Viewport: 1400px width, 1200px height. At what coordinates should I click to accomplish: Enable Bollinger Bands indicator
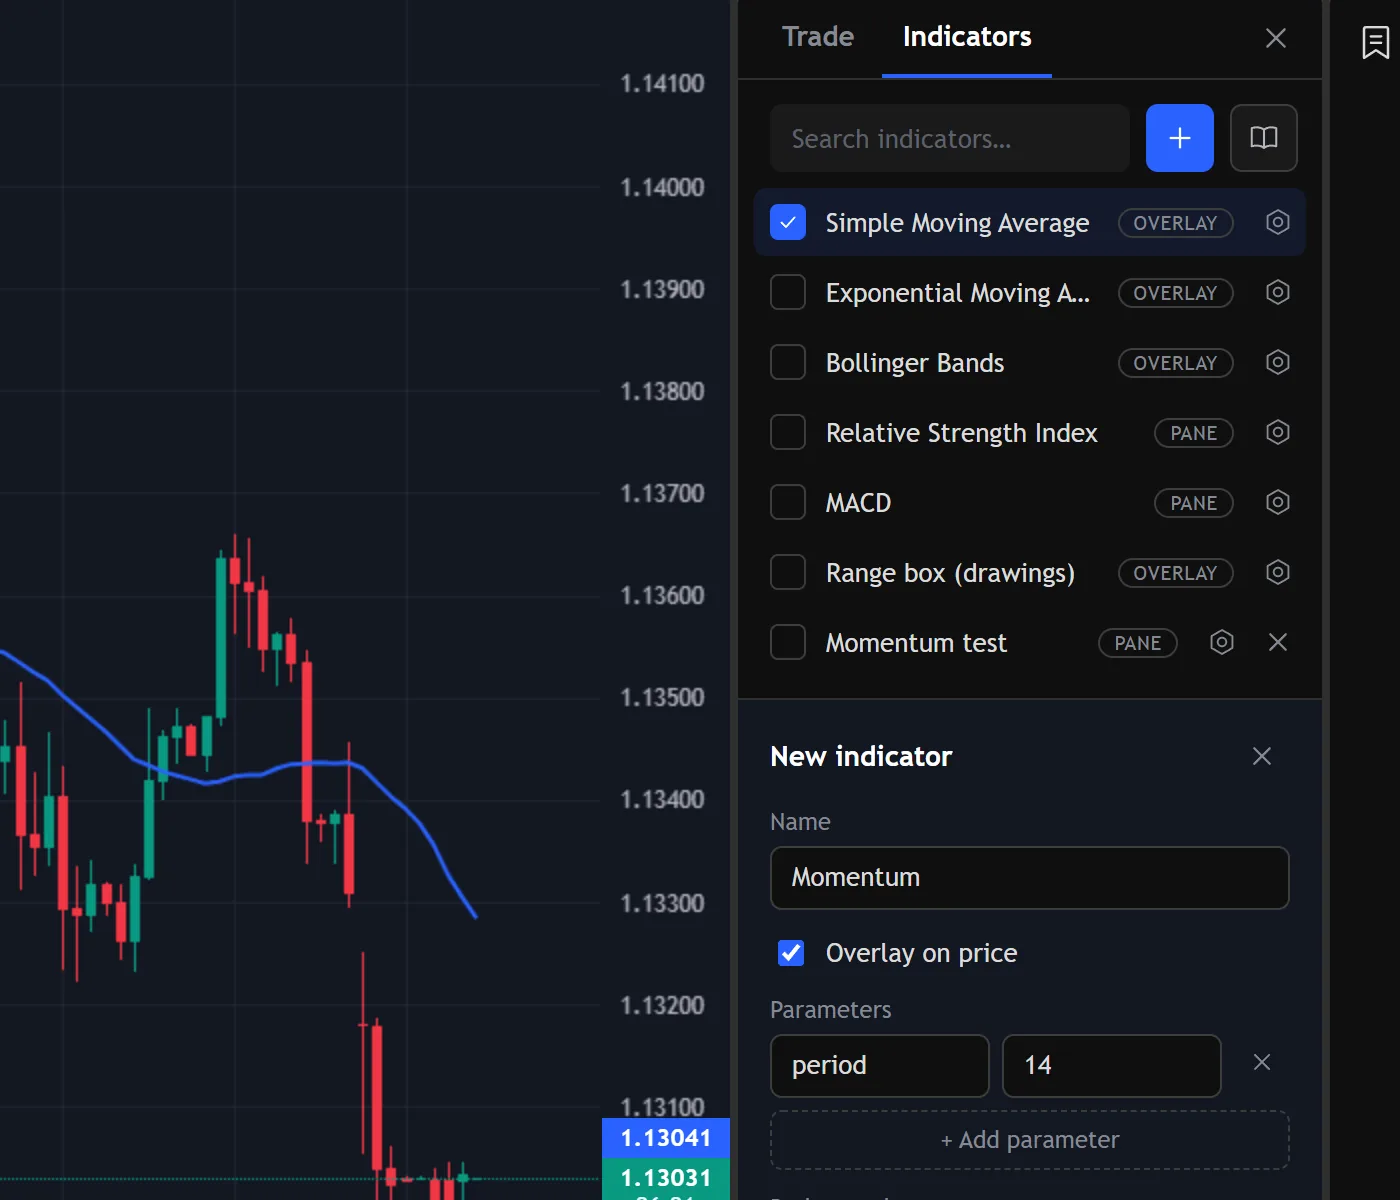[x=788, y=362]
